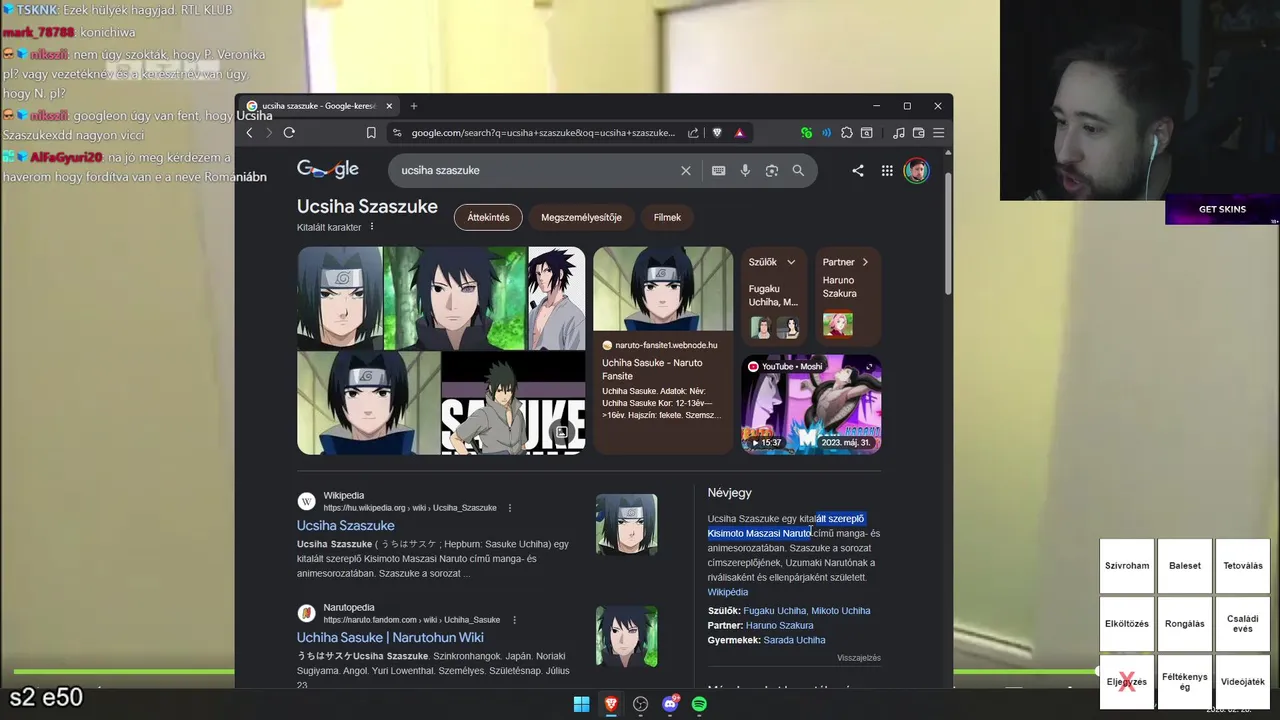
Task: Switch to the ucsiha szaszuke browser tab
Action: tap(320, 106)
